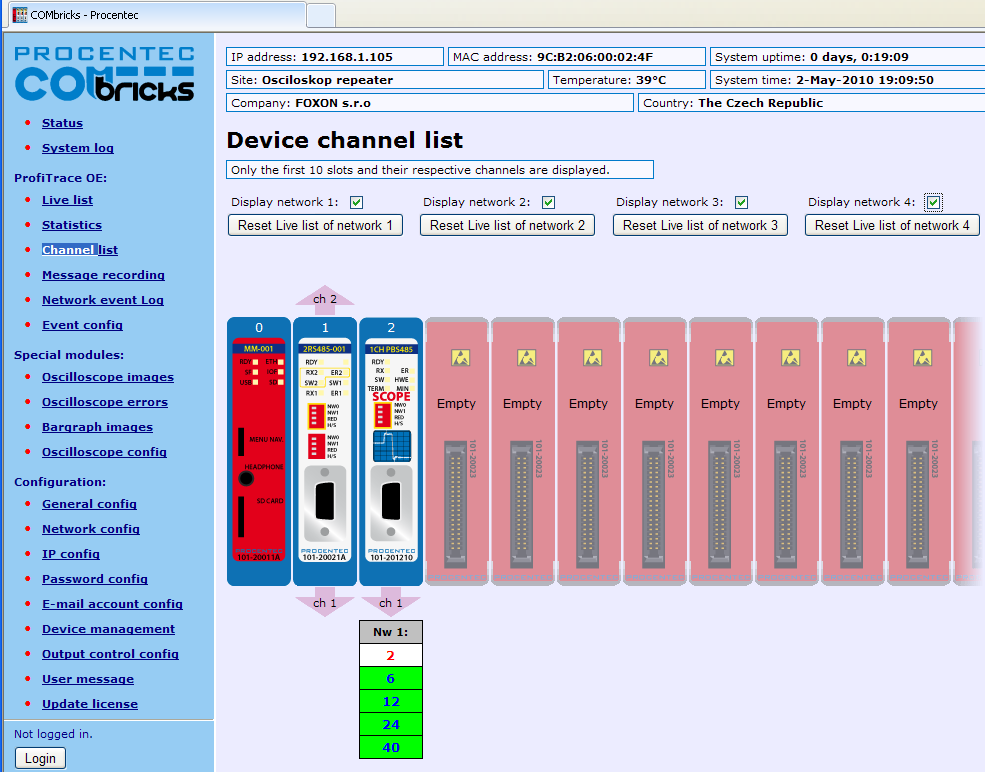Viewport: 985px width, 772px height.
Task: Open the Update license link
Action: click(90, 704)
